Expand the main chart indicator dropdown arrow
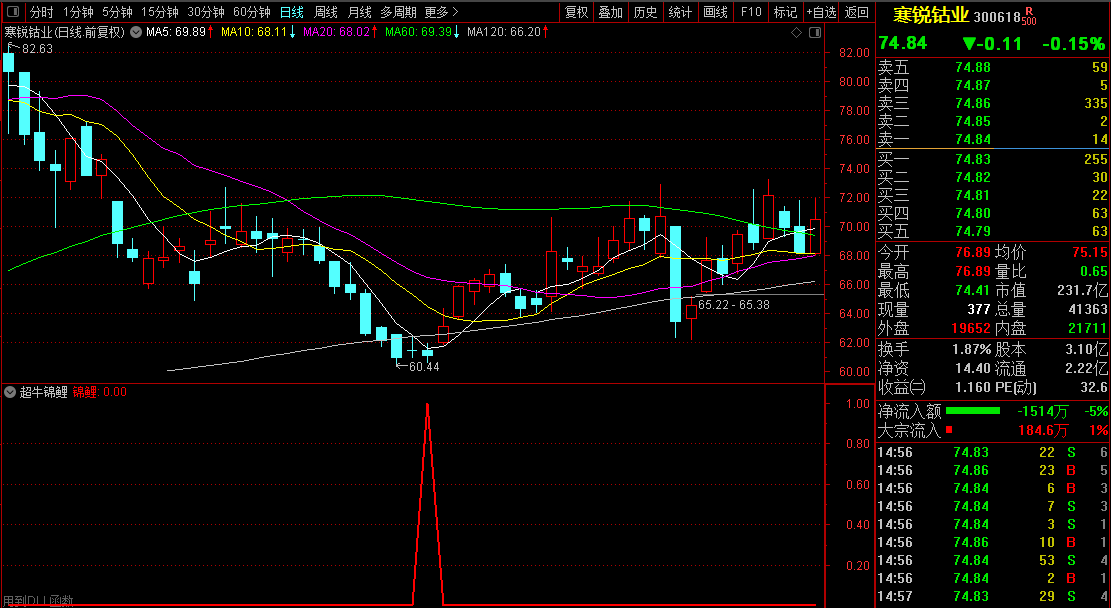 [135, 32]
